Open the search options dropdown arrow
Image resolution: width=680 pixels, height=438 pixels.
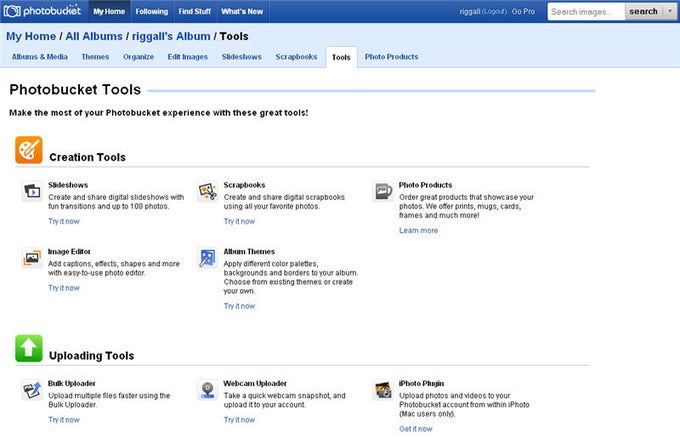click(670, 11)
